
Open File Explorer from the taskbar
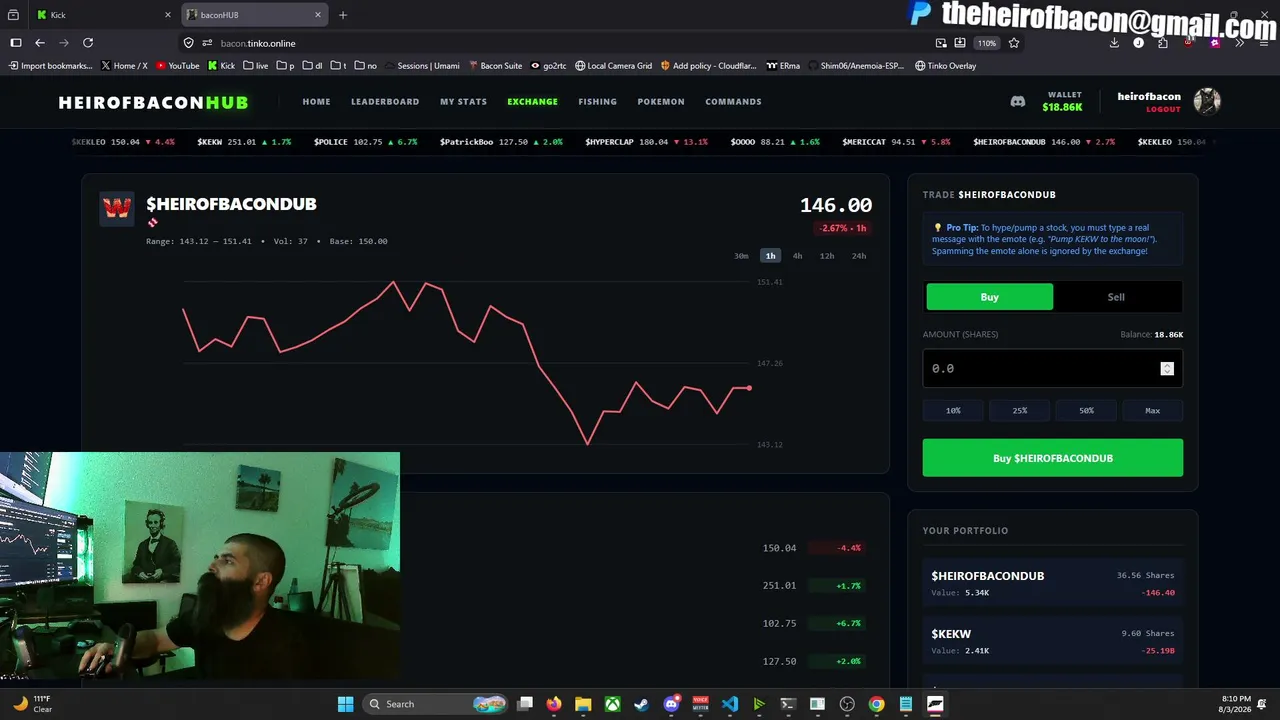pos(583,704)
